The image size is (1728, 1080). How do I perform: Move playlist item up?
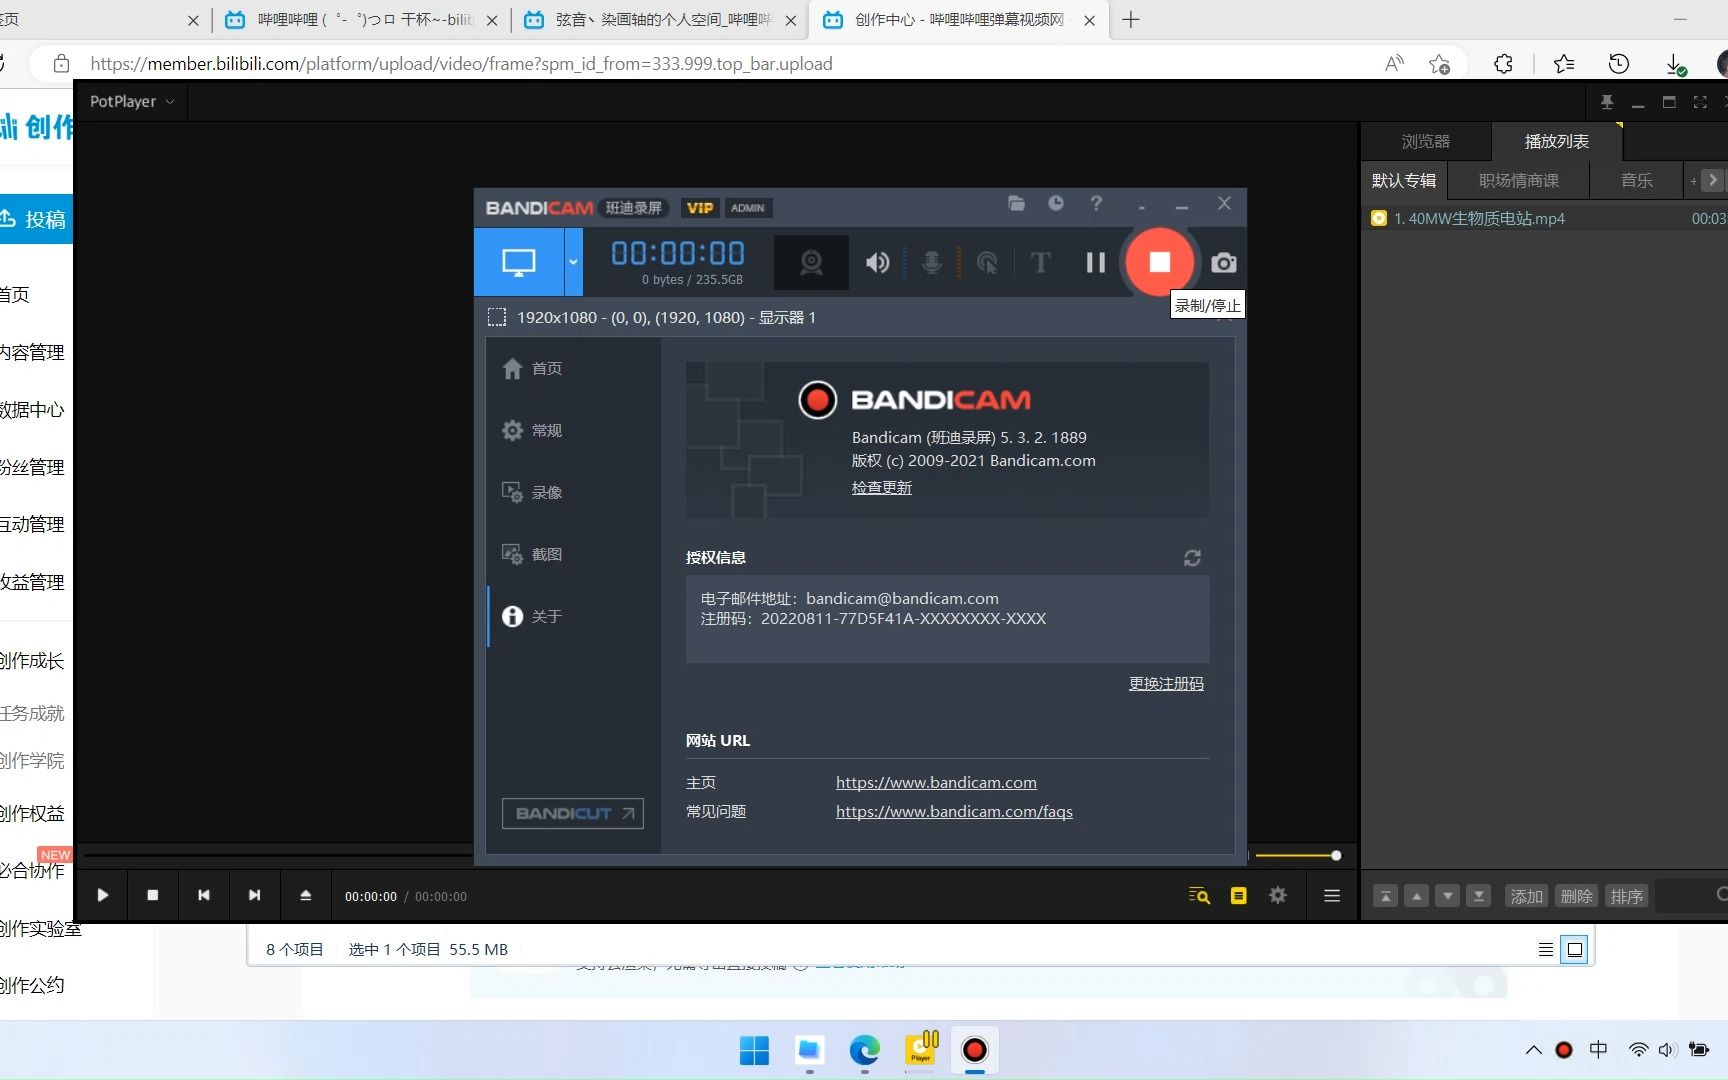tap(1417, 896)
